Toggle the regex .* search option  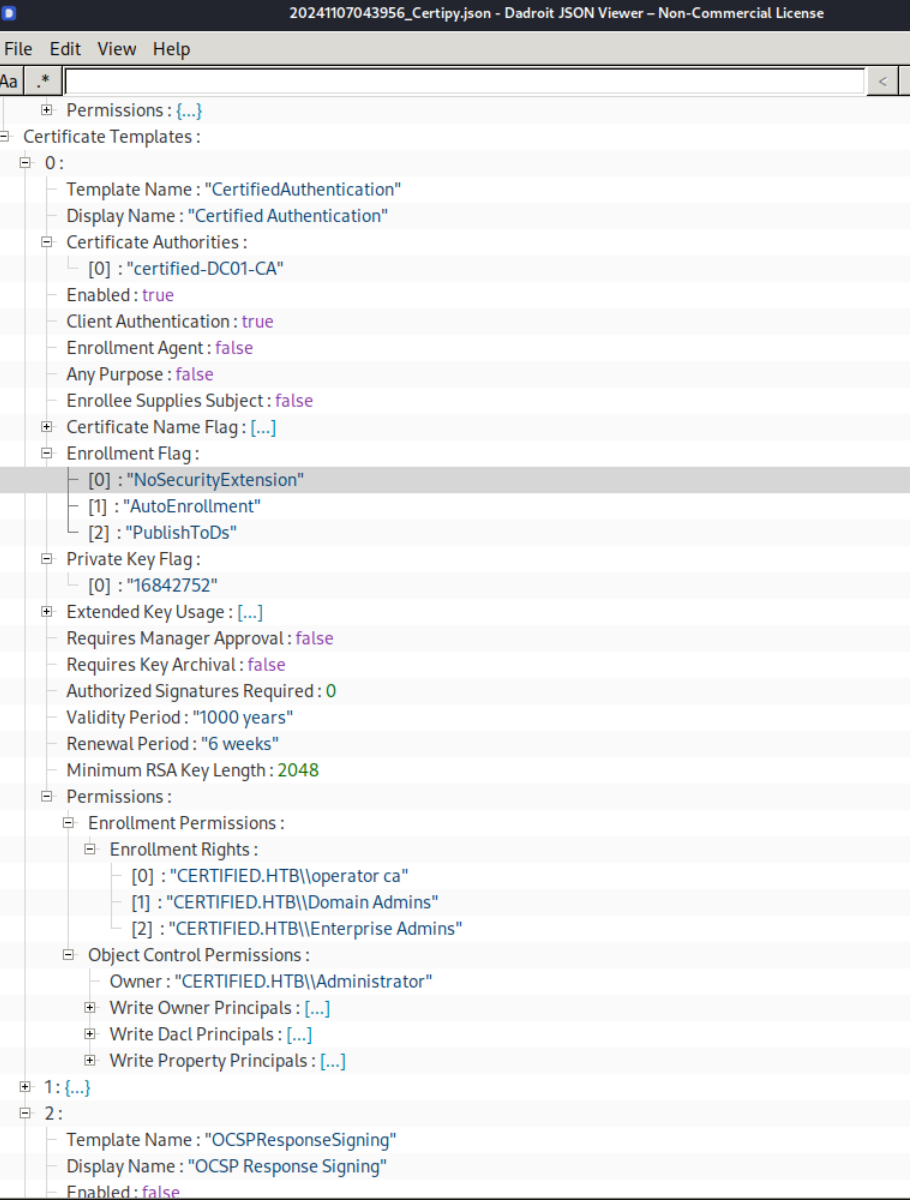pyautogui.click(x=41, y=81)
